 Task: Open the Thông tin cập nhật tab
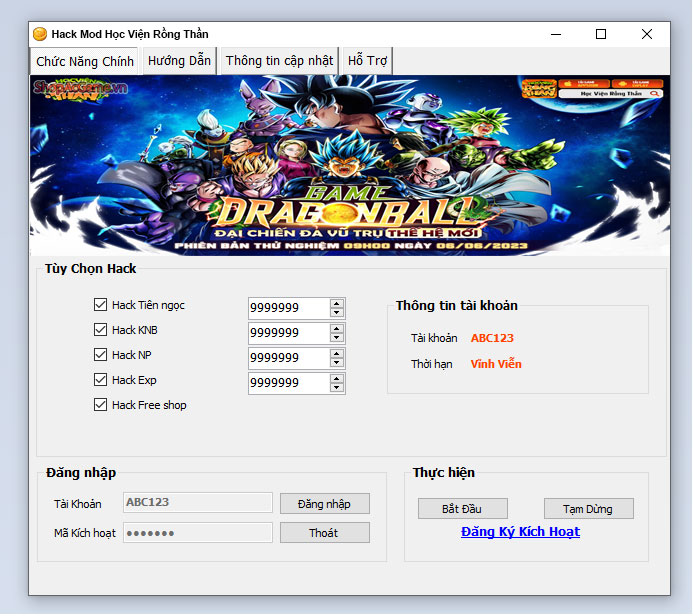pos(279,61)
